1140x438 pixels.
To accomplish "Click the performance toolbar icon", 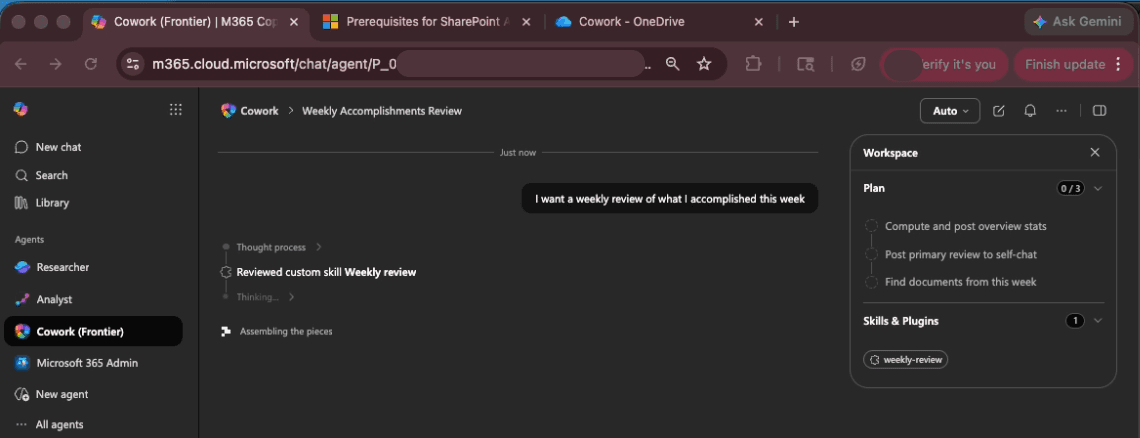I will pos(858,64).
